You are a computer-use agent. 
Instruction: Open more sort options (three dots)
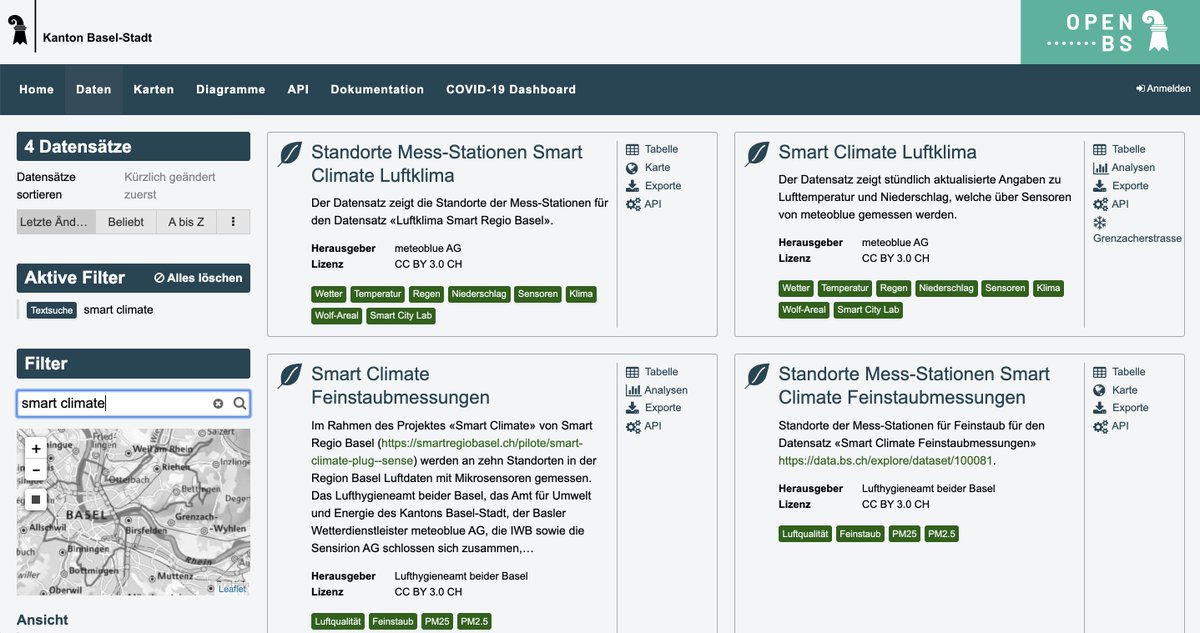(x=233, y=222)
